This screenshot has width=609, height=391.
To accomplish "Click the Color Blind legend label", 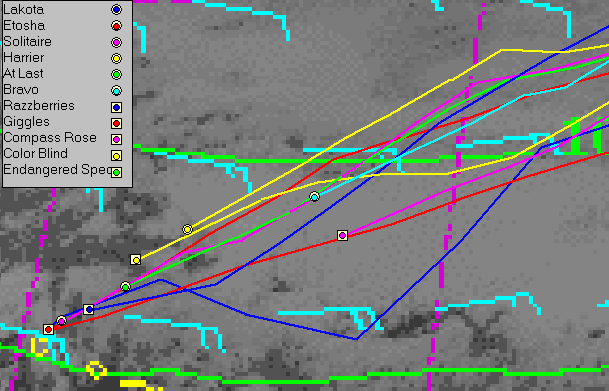I will click(x=35, y=154).
